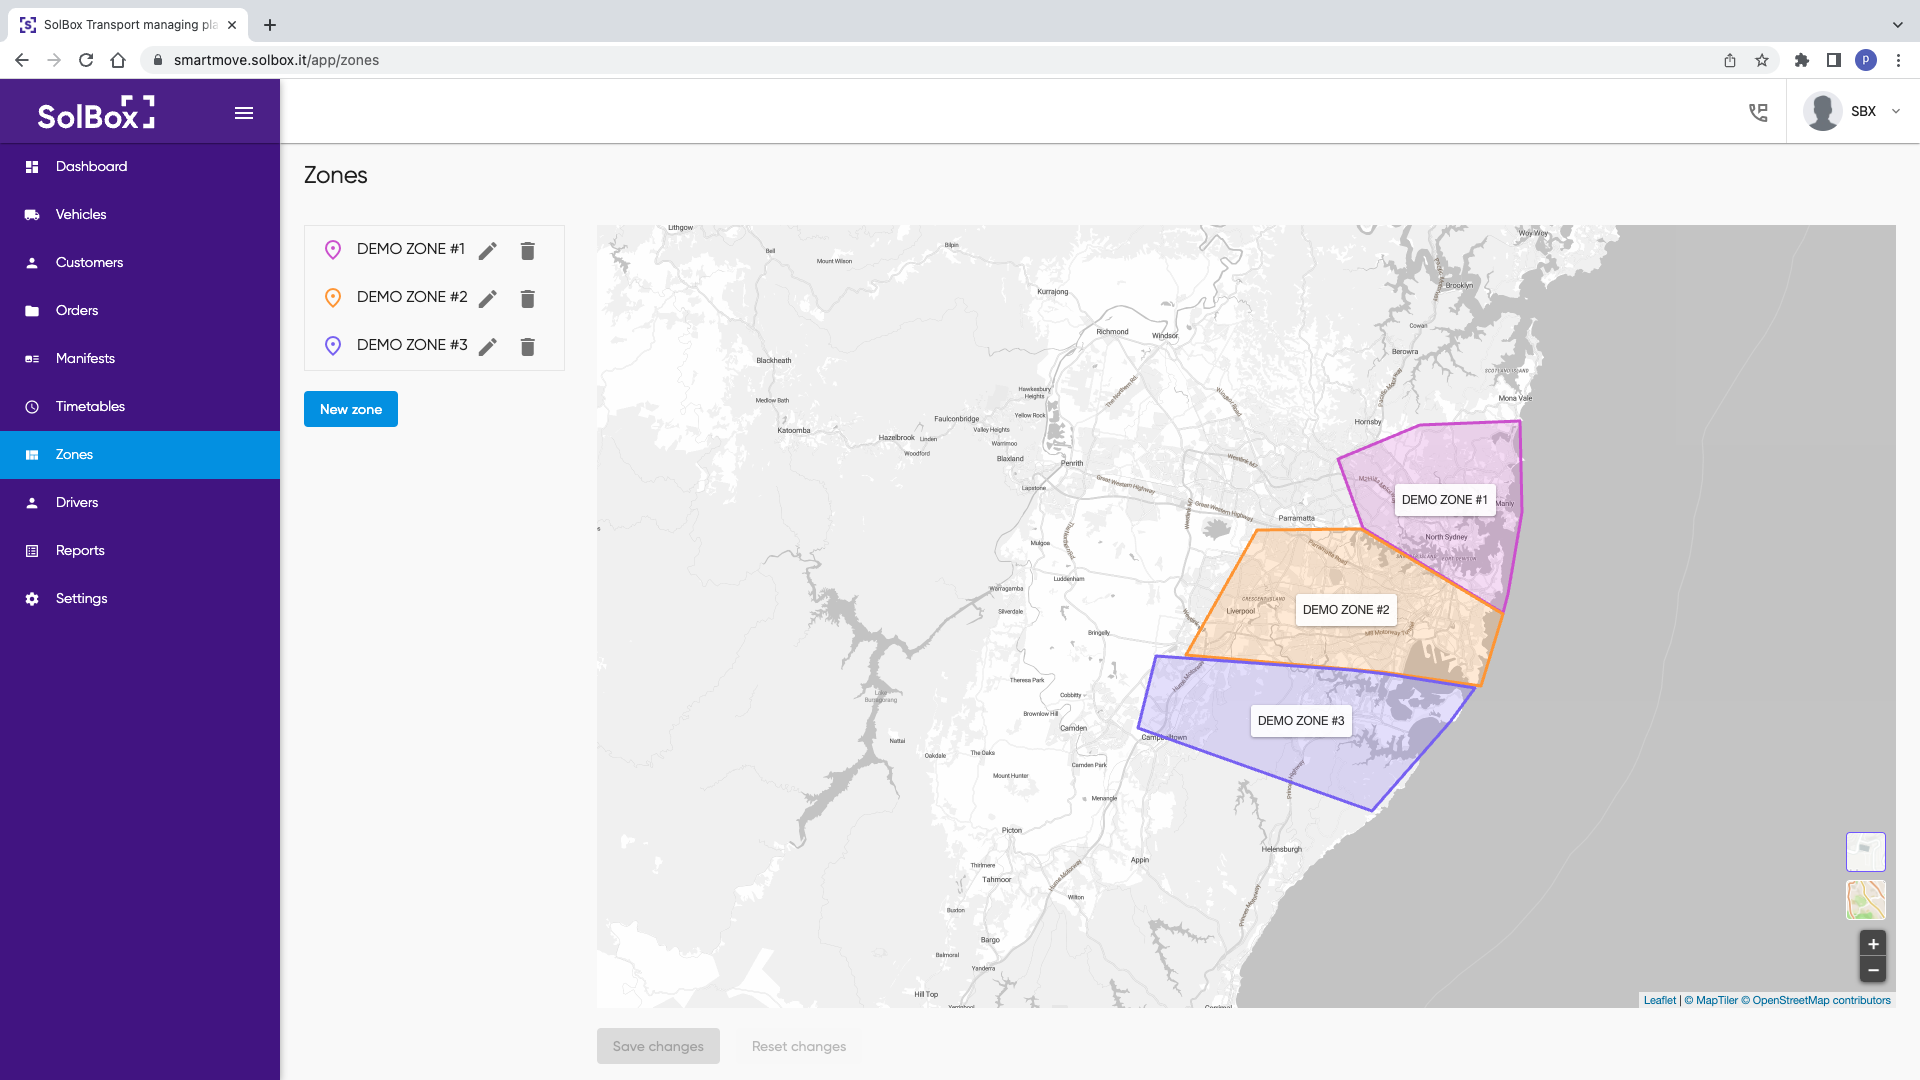Screen dimensions: 1920x1080
Task: Click the edit pencil for DEMO ZONE #3
Action: (488, 347)
